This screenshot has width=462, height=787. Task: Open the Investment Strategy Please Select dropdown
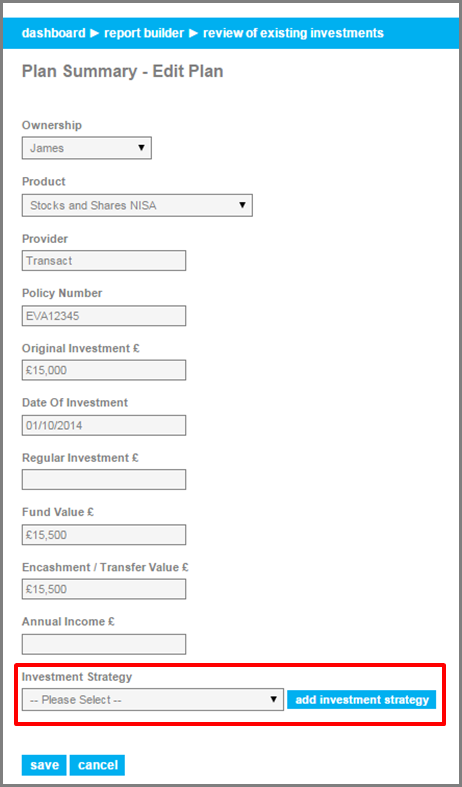click(x=153, y=700)
